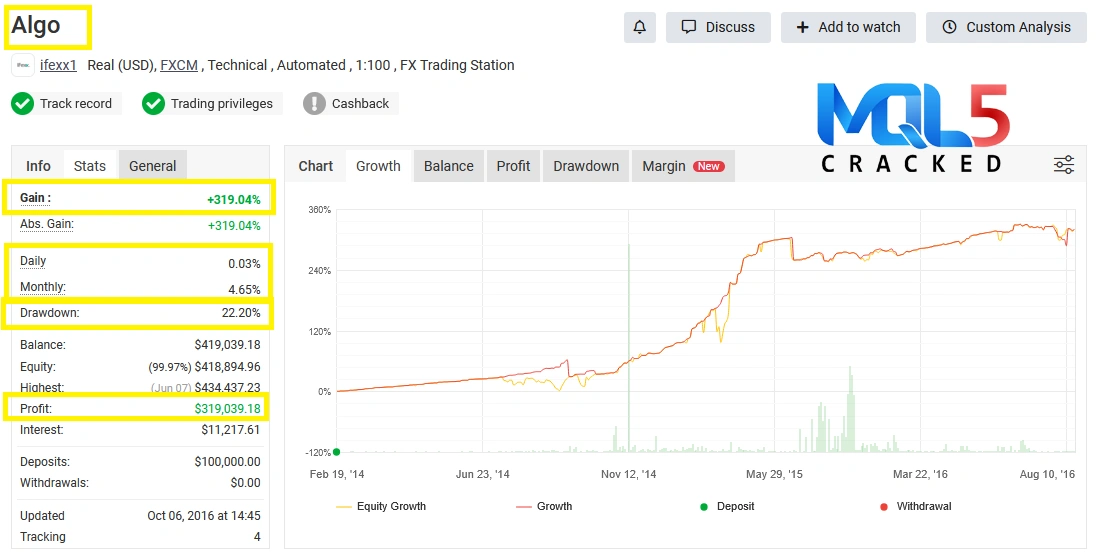Click the Track record green checkmark
The image size is (1114, 555).
(23, 103)
